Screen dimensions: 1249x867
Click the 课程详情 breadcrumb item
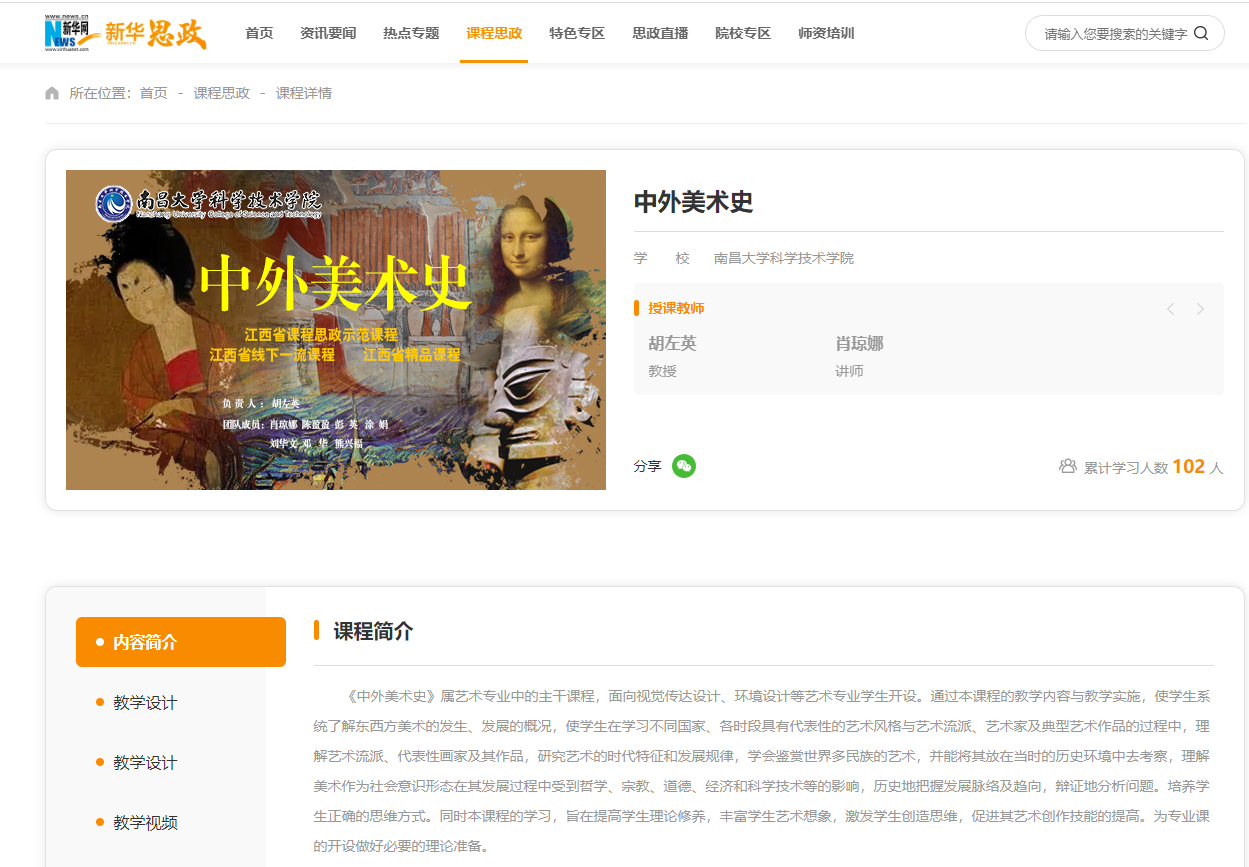click(304, 93)
